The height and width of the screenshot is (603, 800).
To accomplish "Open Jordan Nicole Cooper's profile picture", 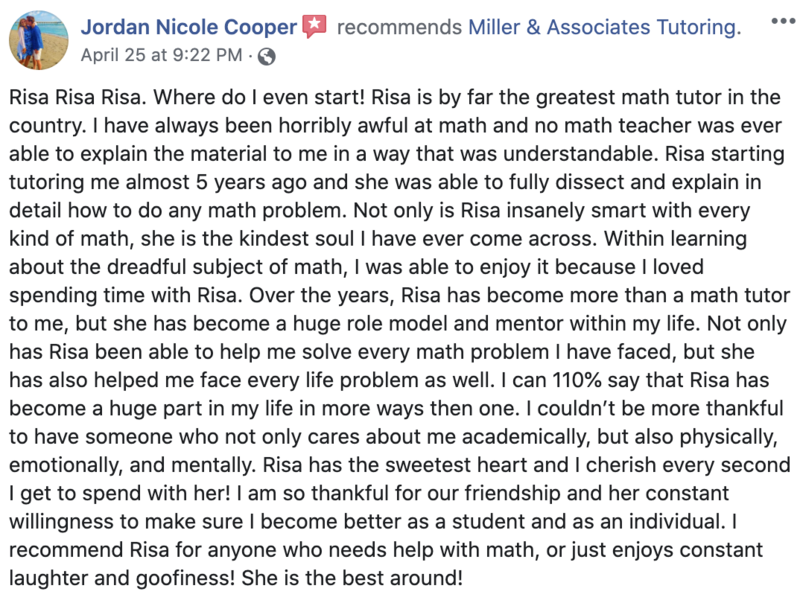I will click(39, 40).
